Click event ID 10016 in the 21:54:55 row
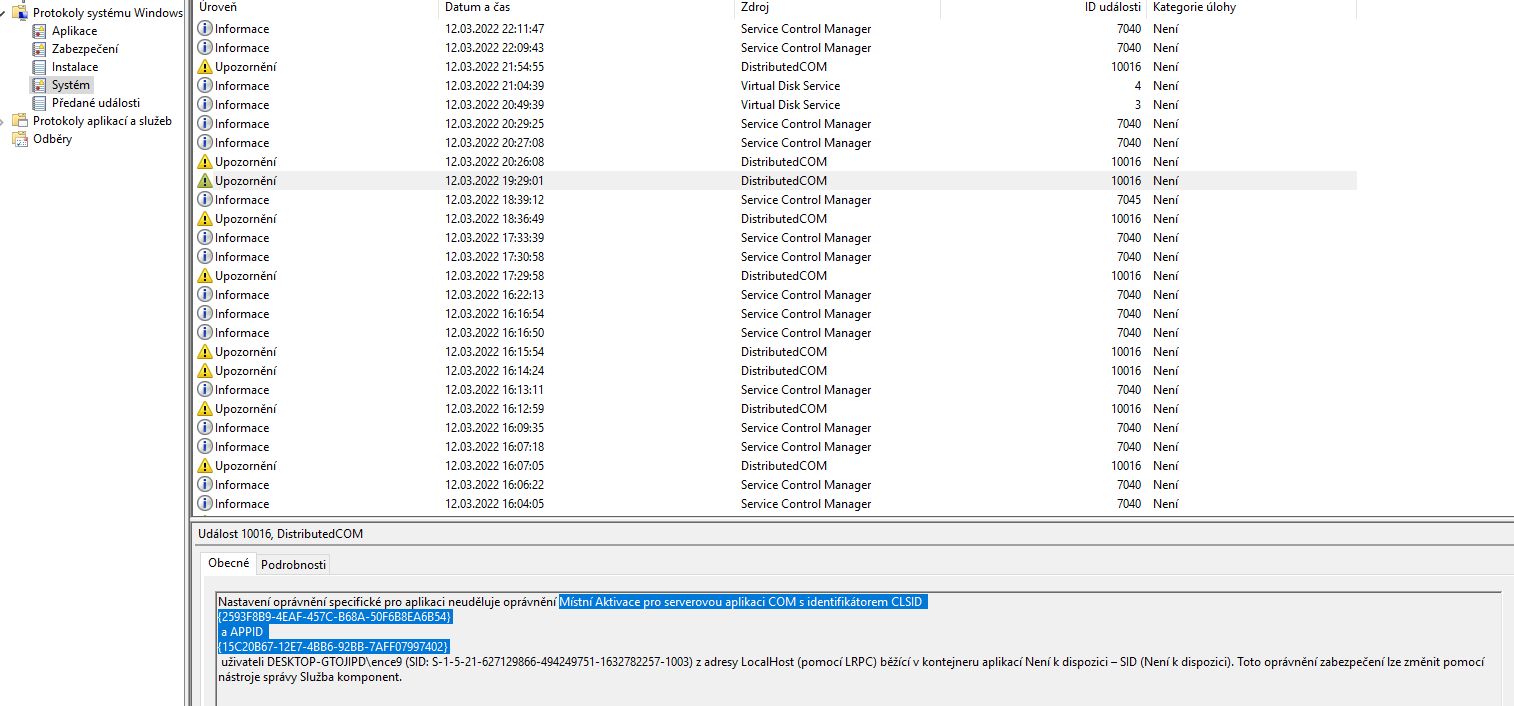 pyautogui.click(x=1126, y=67)
